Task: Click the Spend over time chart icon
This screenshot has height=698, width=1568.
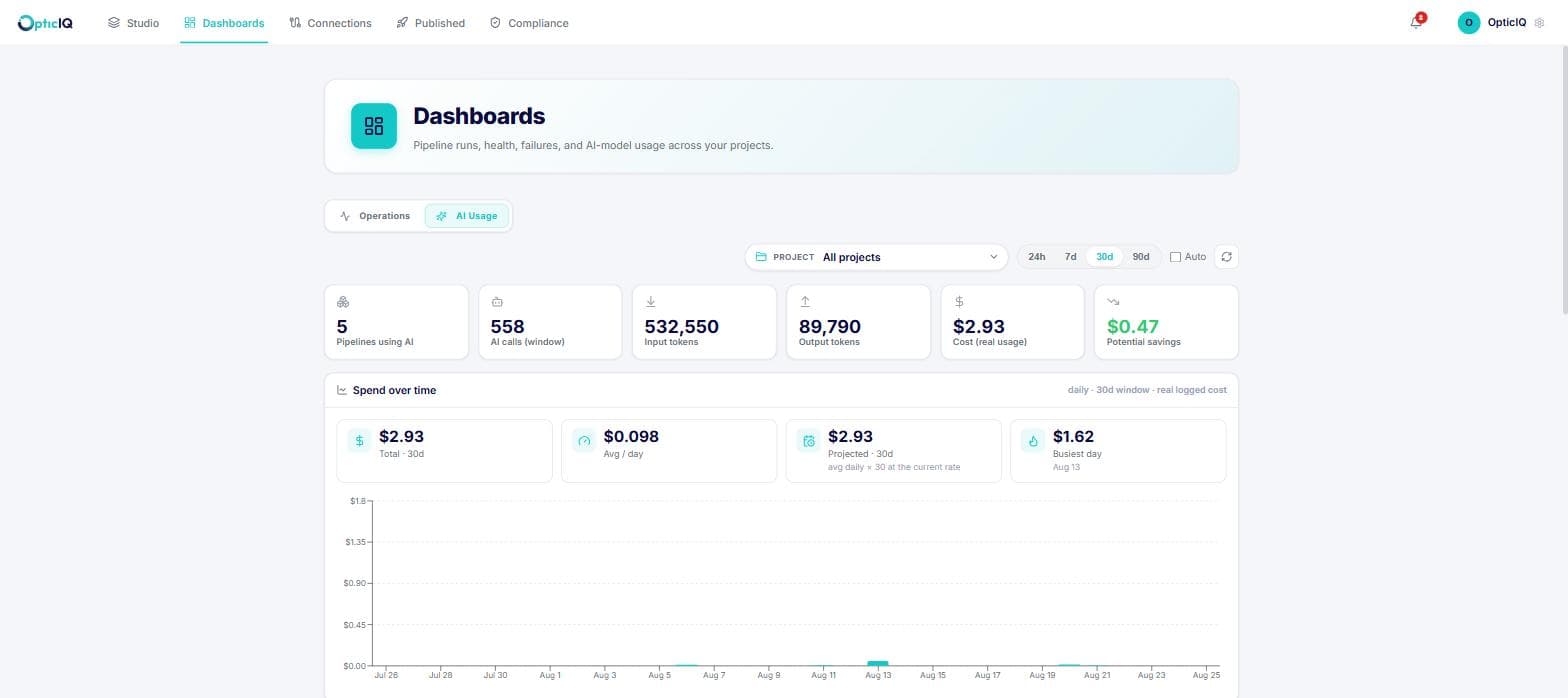Action: (x=342, y=390)
